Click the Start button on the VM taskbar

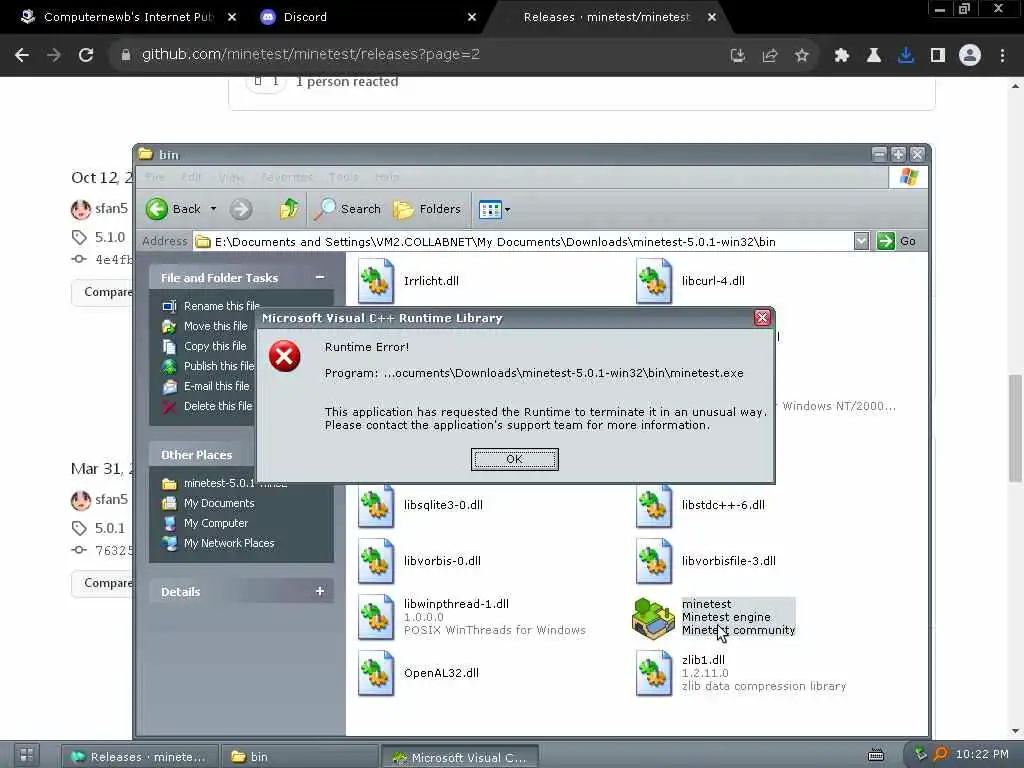[x=25, y=756]
